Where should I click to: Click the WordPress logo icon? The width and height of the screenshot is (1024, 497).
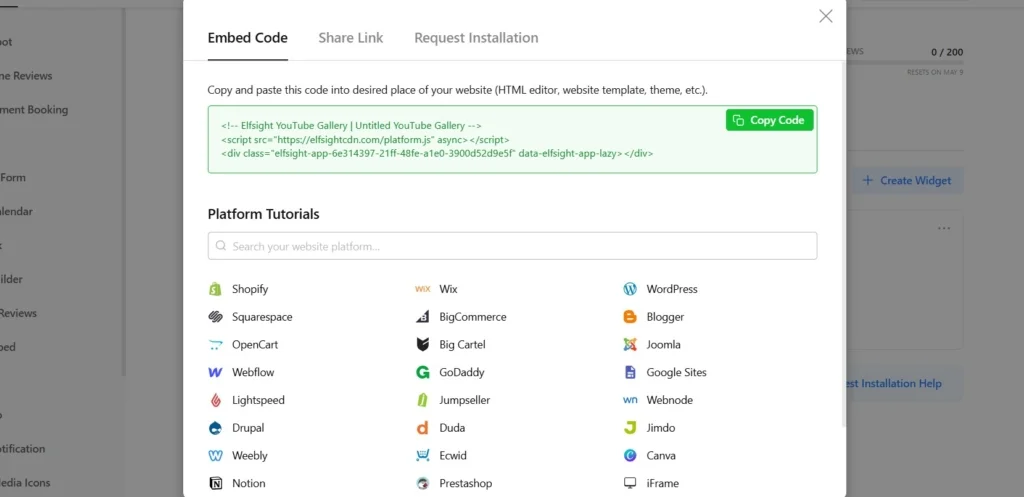630,289
